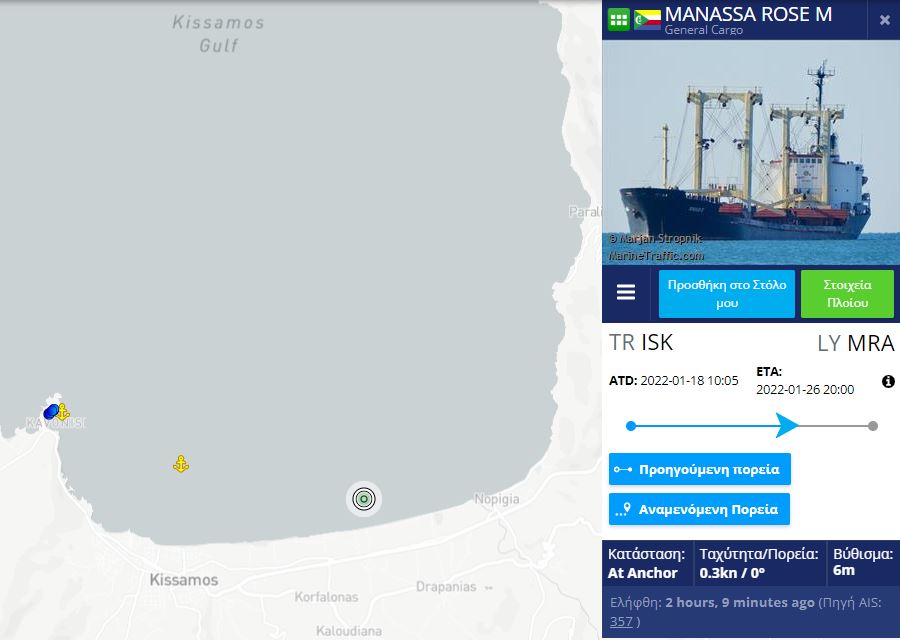The image size is (900, 640).
Task: Click the ETA information icon
Action: [x=888, y=381]
